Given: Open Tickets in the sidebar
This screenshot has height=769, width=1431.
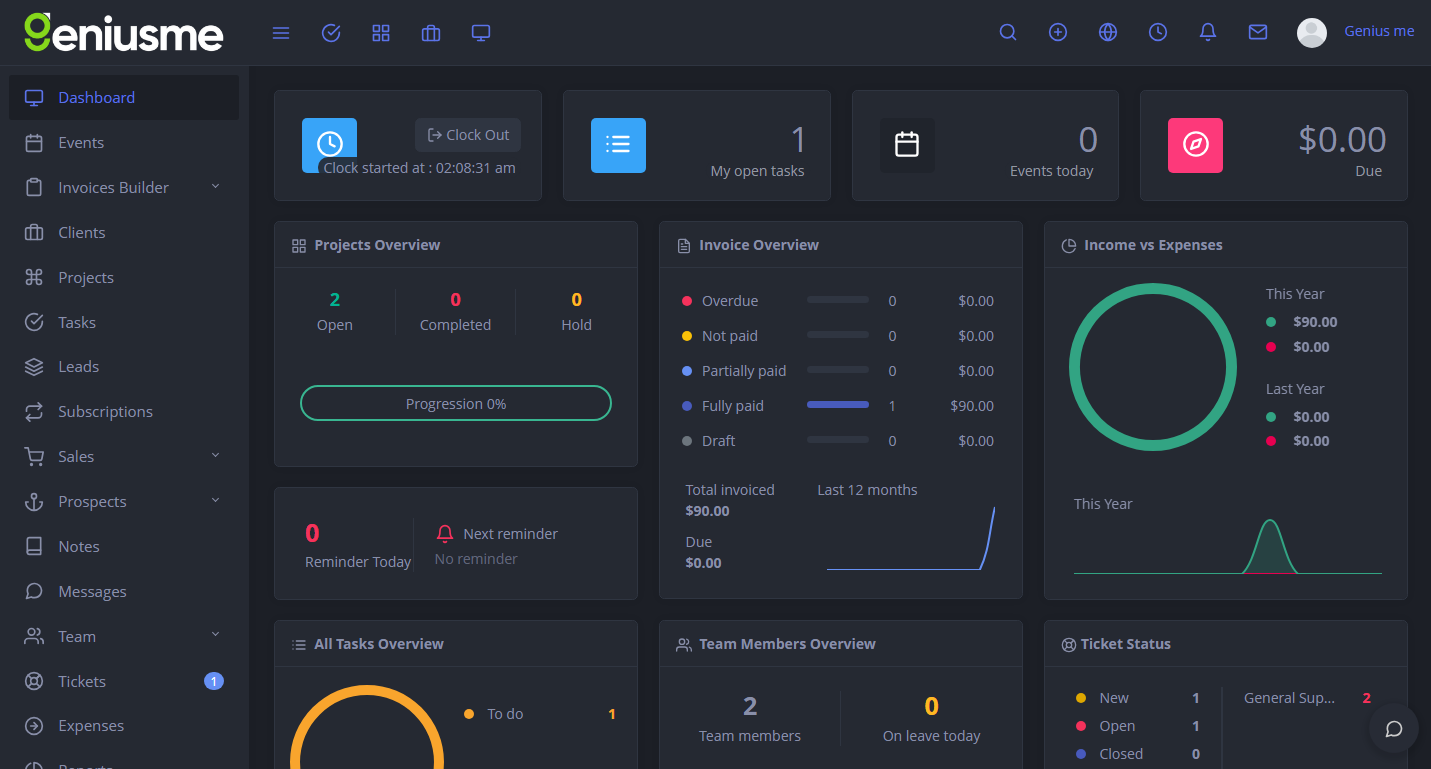Looking at the screenshot, I should (81, 682).
